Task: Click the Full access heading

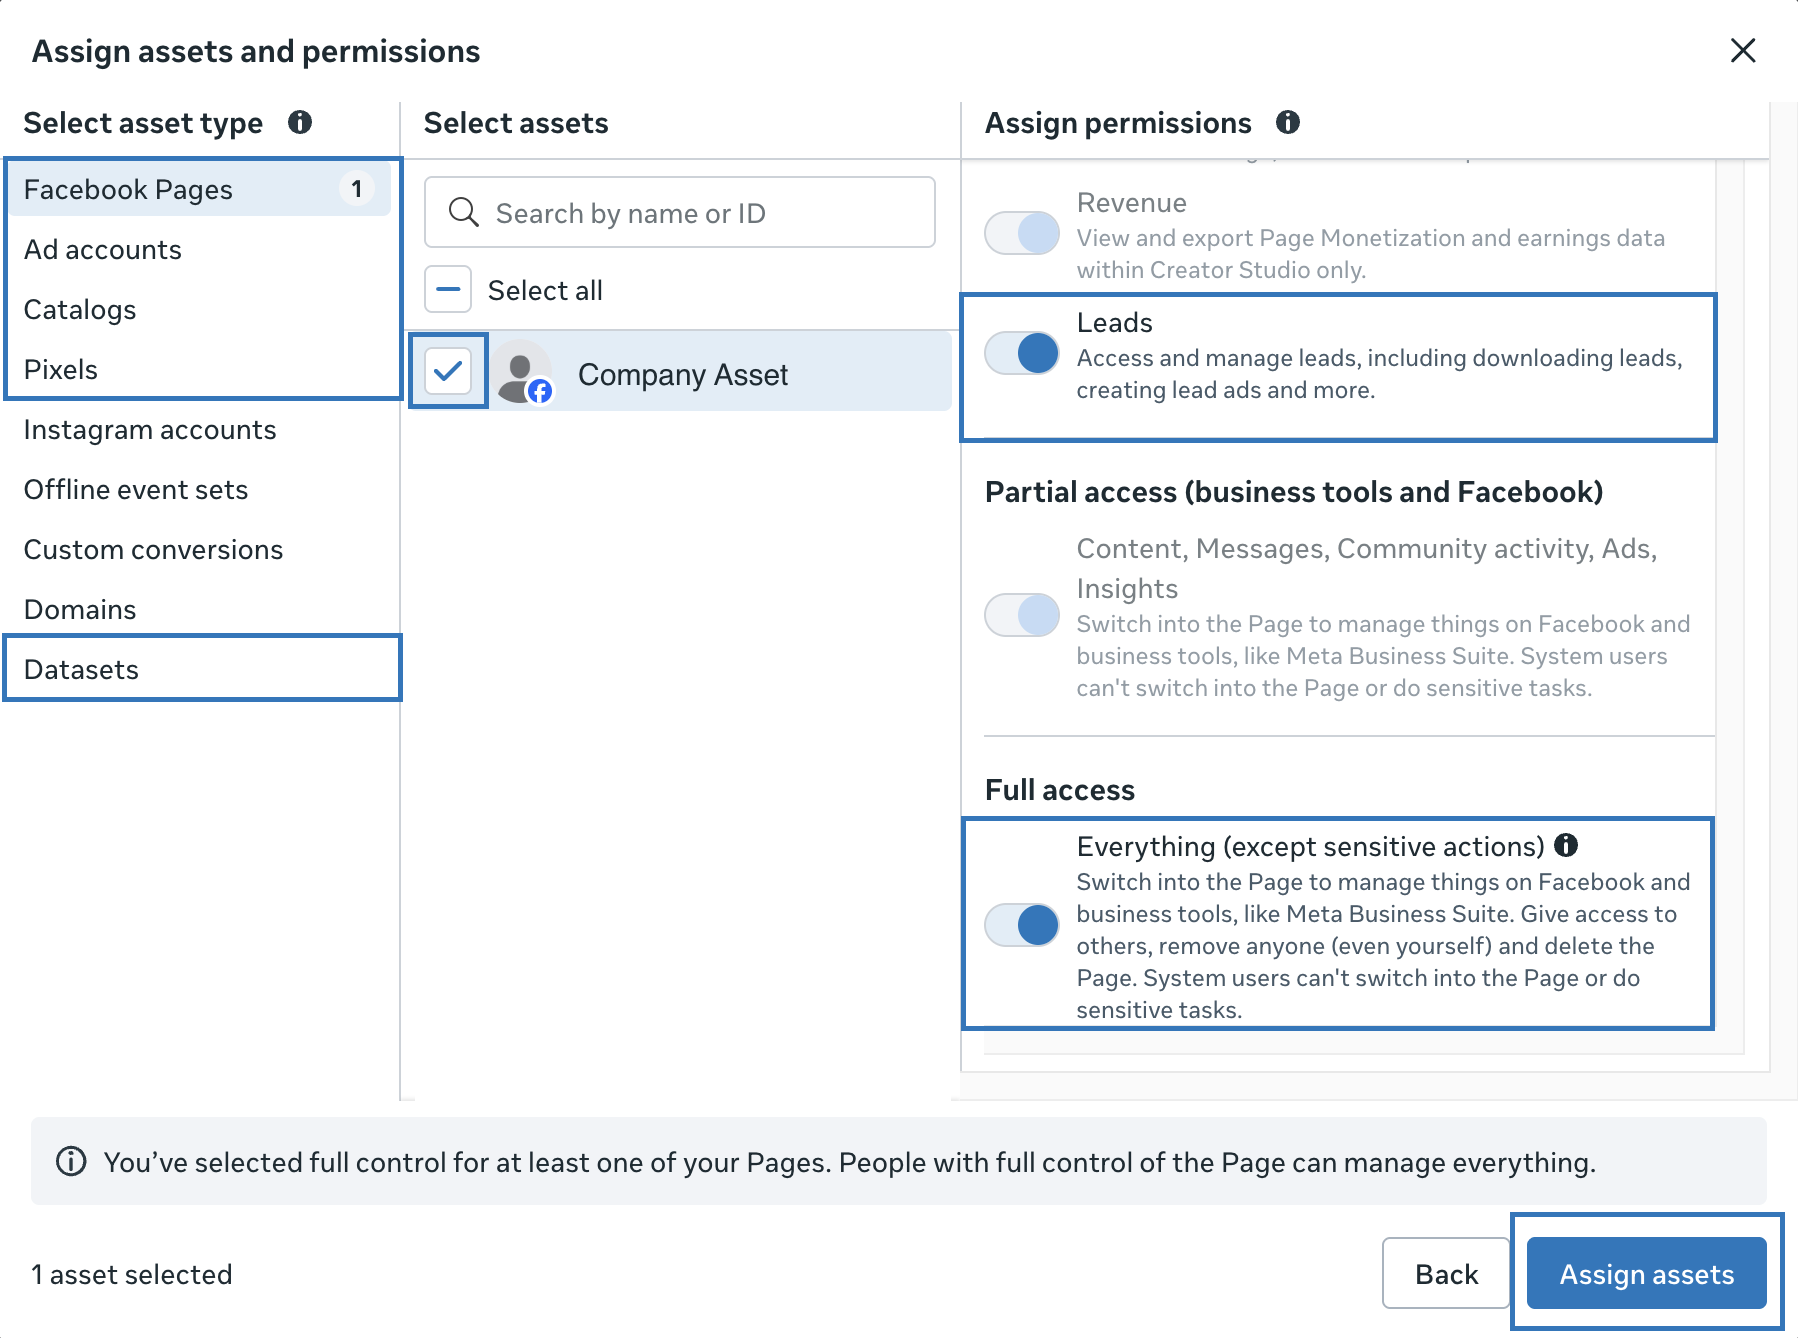Action: coord(1060,789)
